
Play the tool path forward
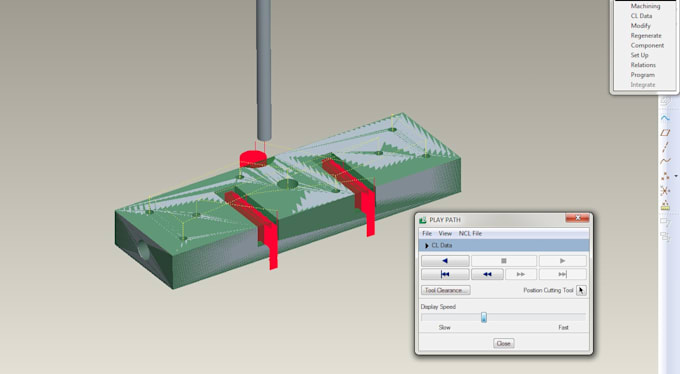pos(562,261)
